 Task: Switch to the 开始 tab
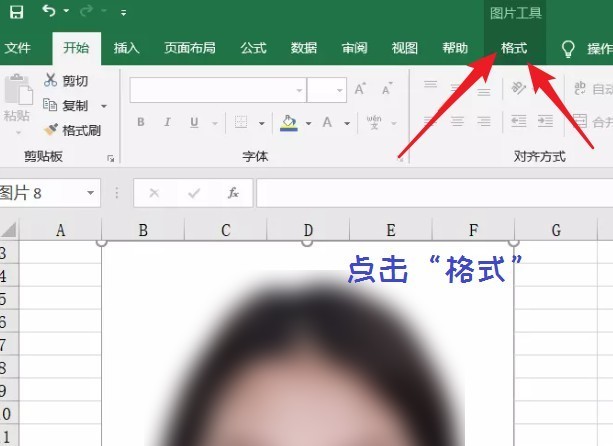click(76, 48)
